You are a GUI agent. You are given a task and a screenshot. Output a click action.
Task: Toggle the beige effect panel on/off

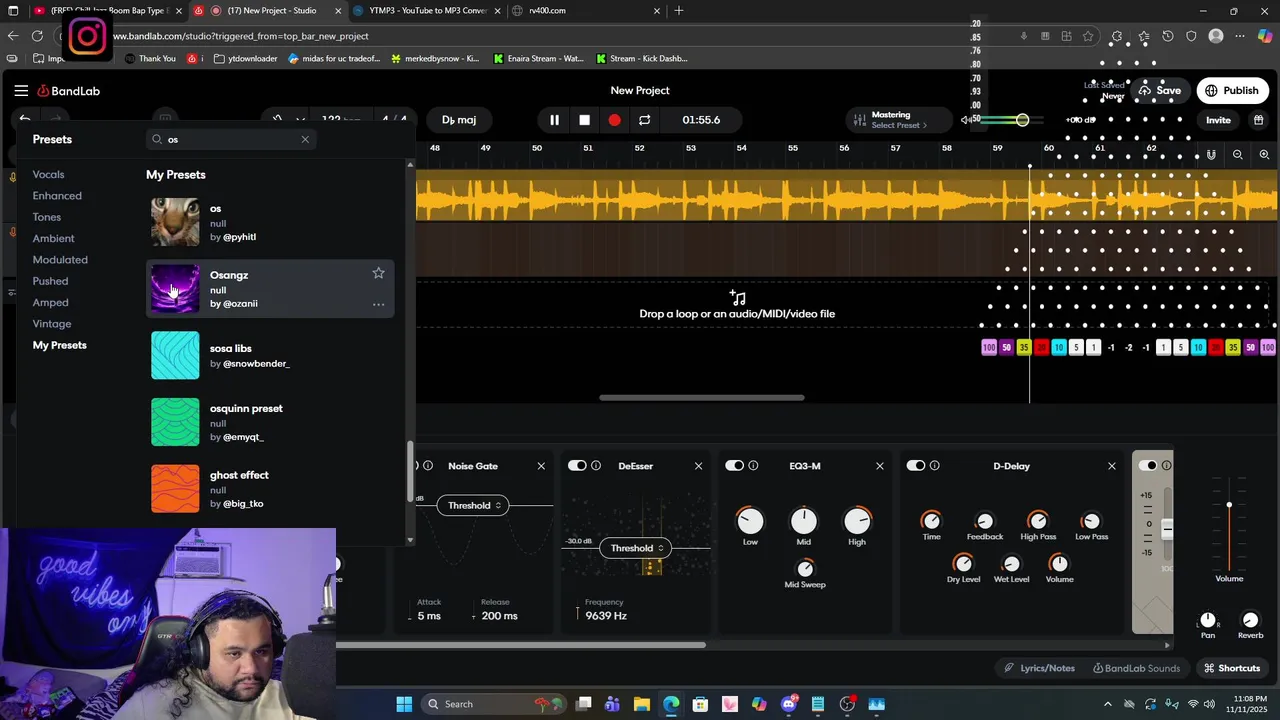click(x=1147, y=466)
